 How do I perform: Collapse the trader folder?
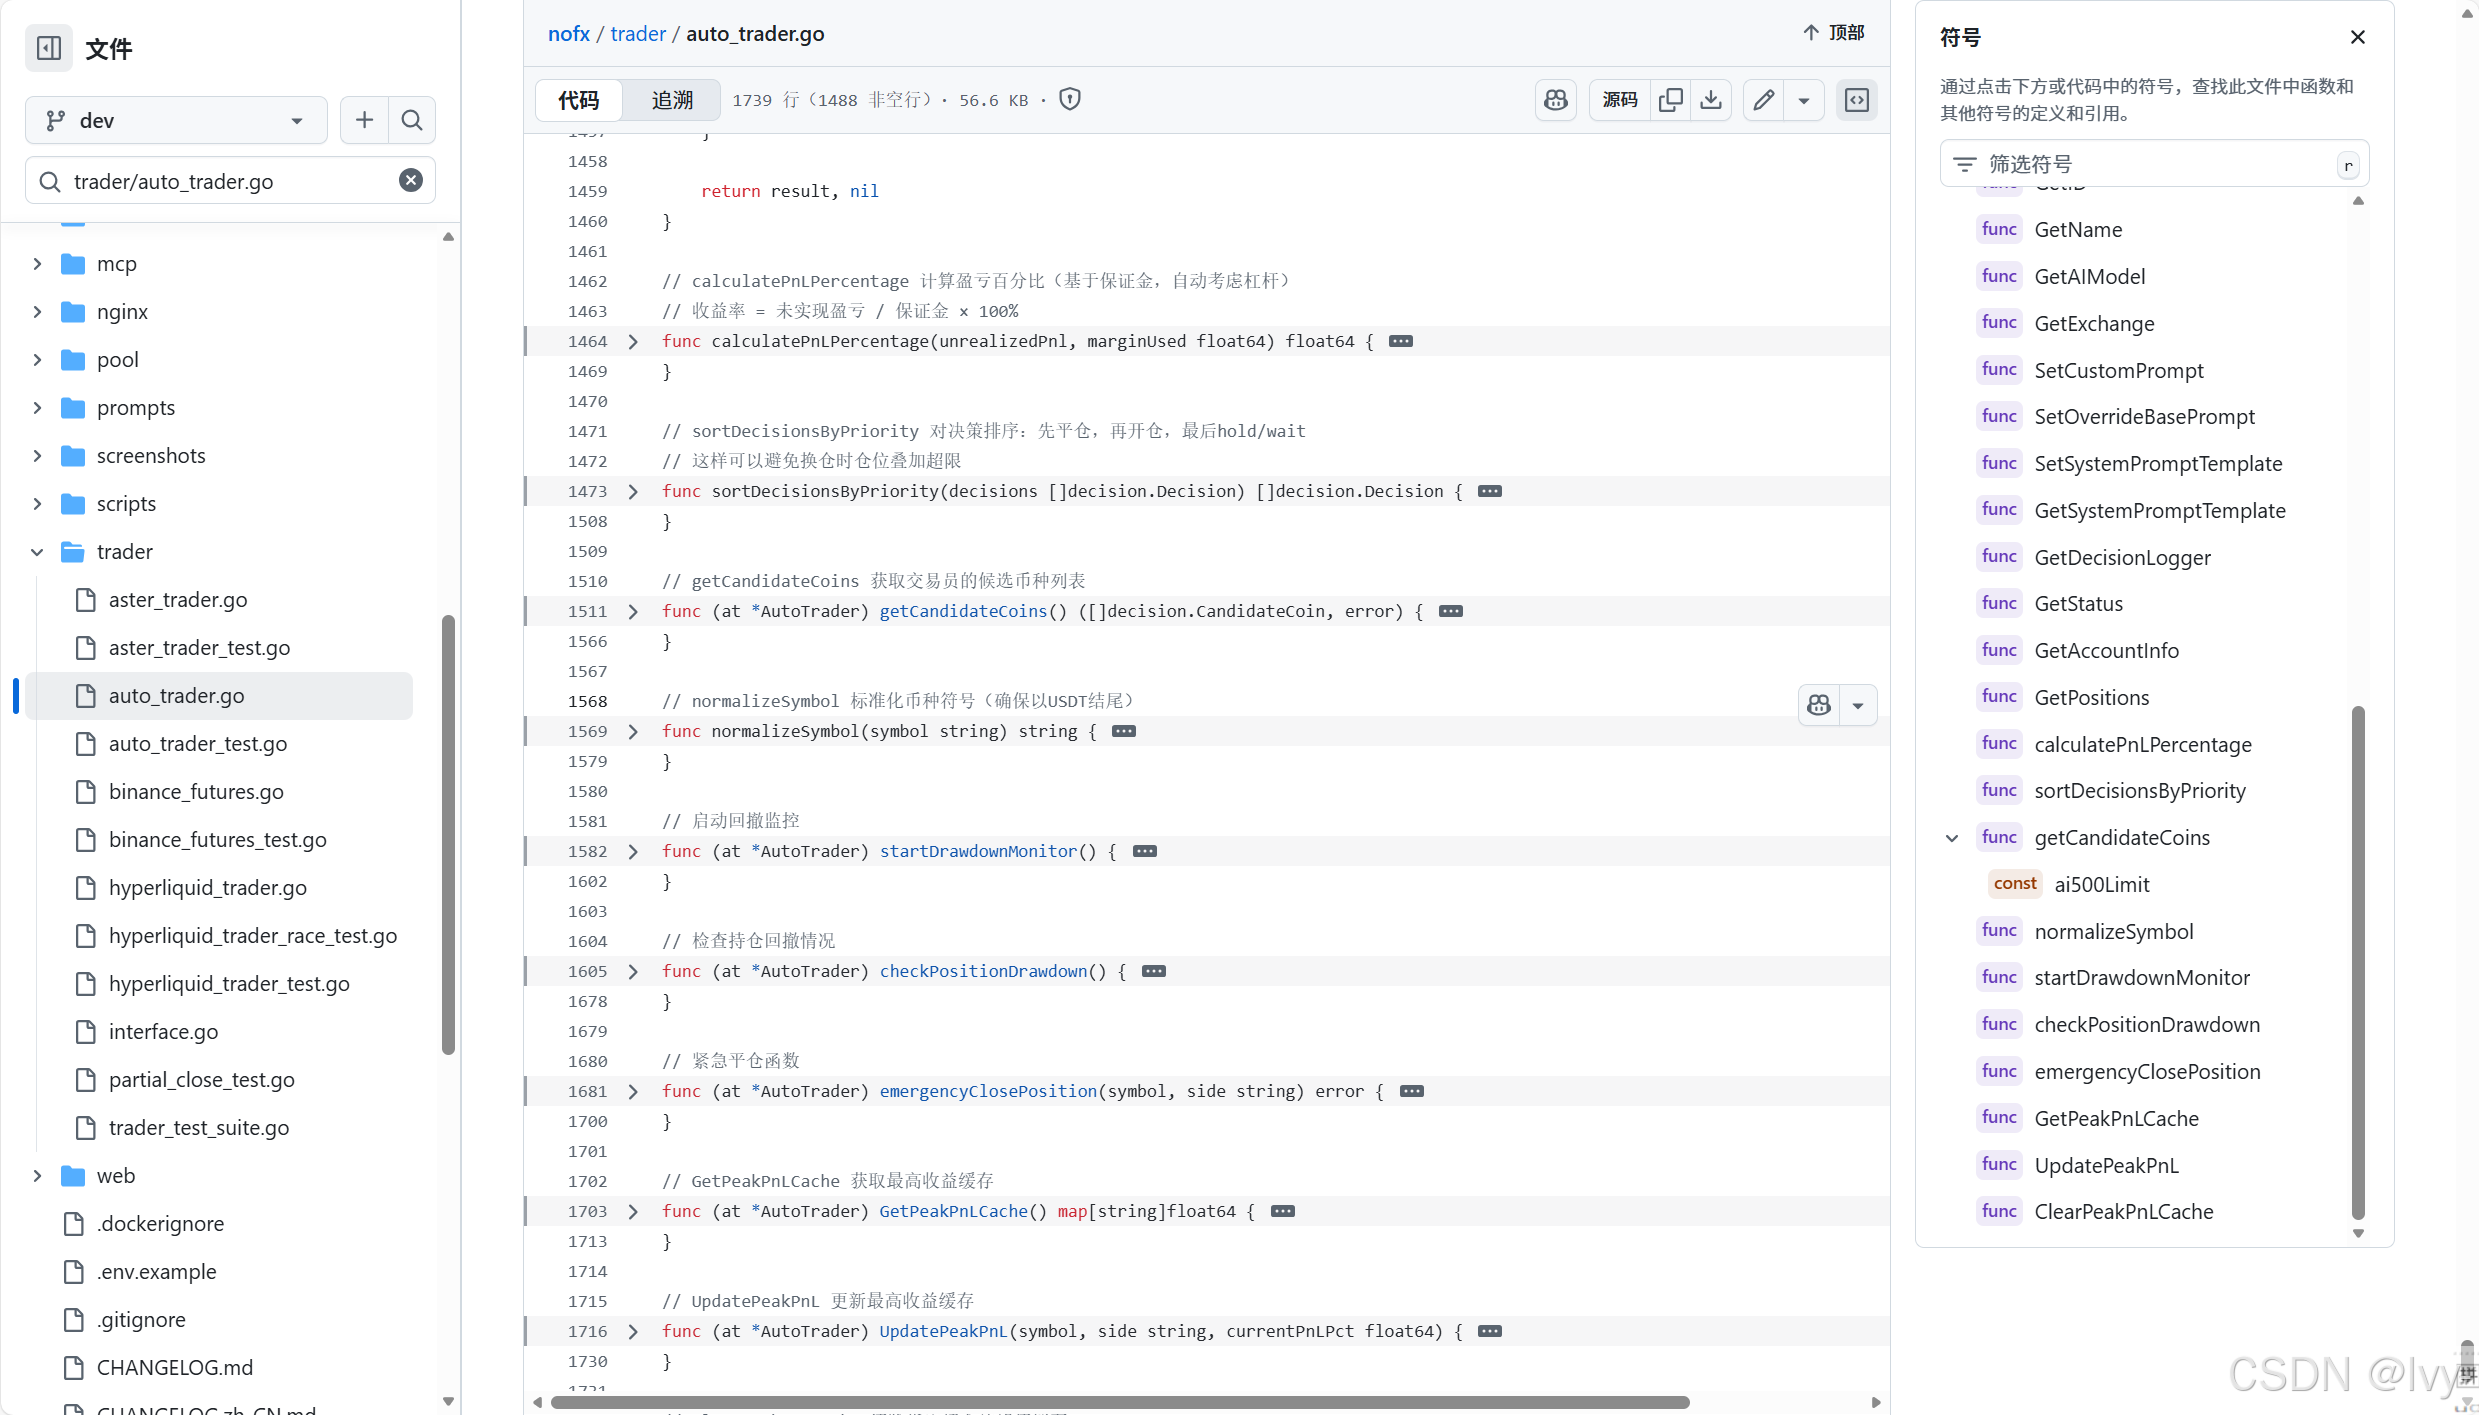37,552
